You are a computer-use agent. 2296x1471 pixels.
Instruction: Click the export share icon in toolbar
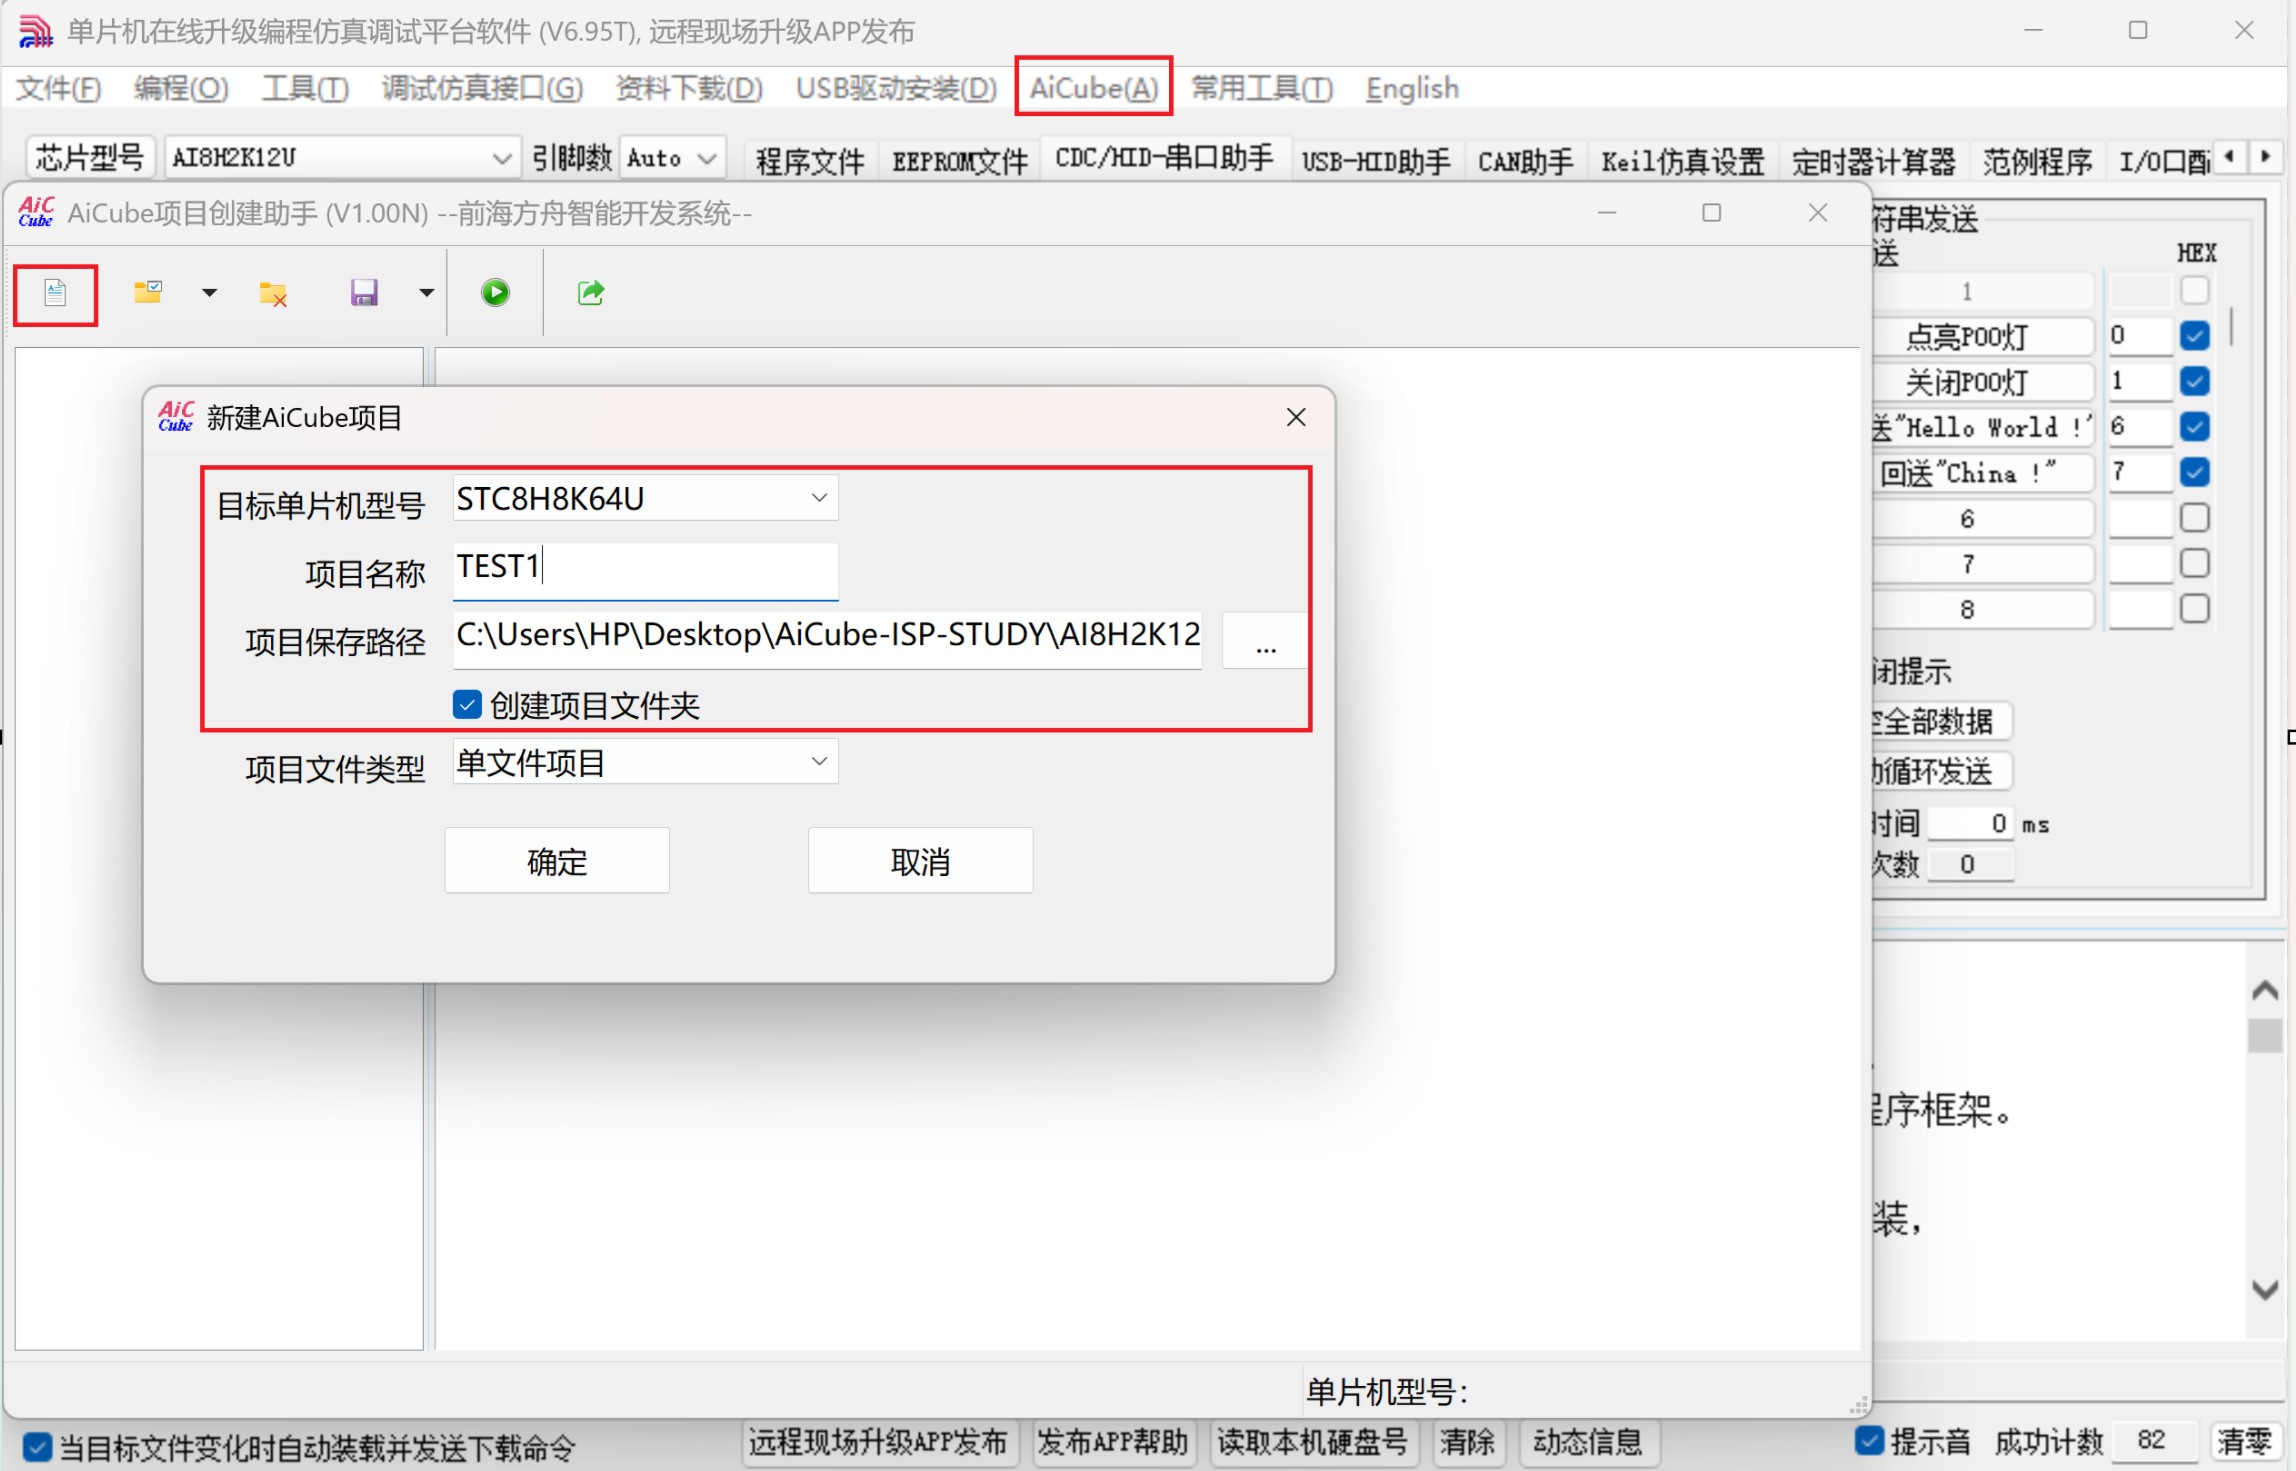(x=591, y=293)
